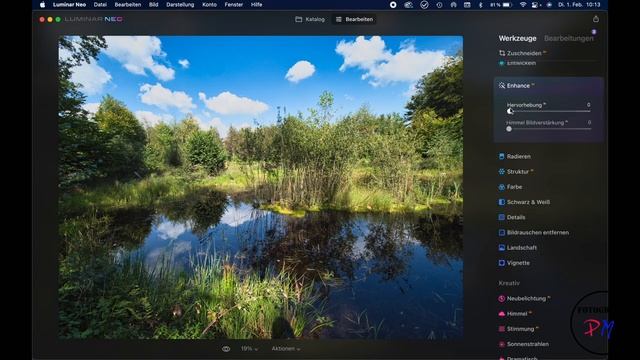This screenshot has width=640, height=360.
Task: Open the Zuschneiden crop tool icon
Action: [502, 53]
